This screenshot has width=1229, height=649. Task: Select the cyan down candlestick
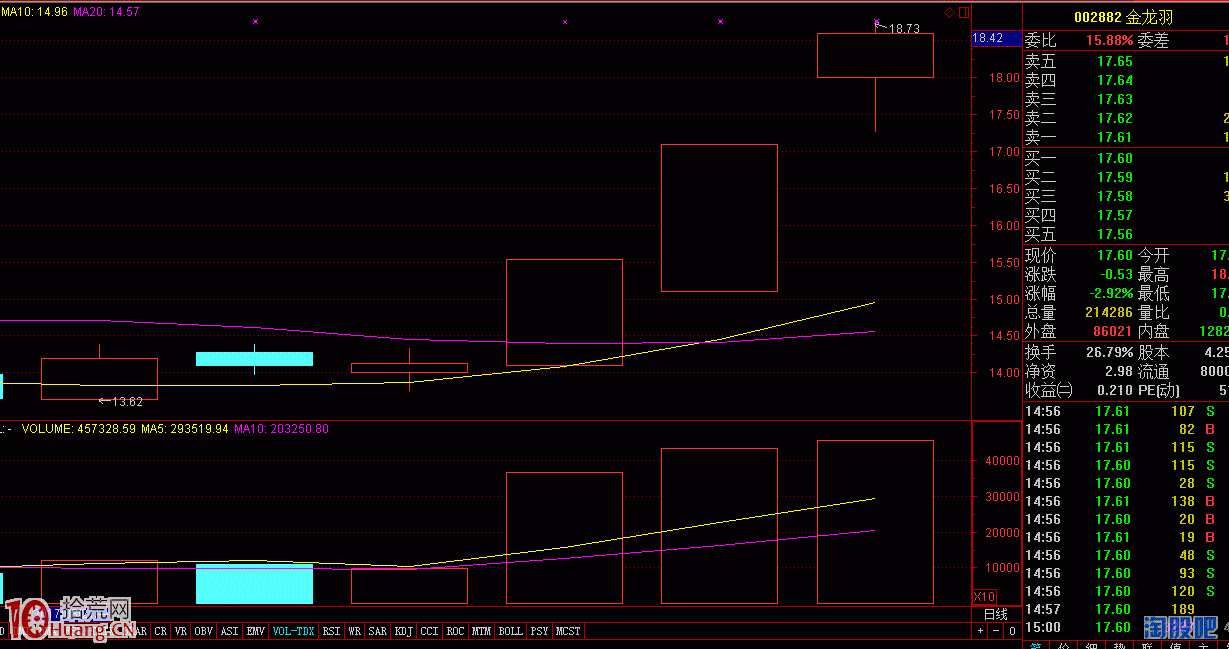coord(254,359)
